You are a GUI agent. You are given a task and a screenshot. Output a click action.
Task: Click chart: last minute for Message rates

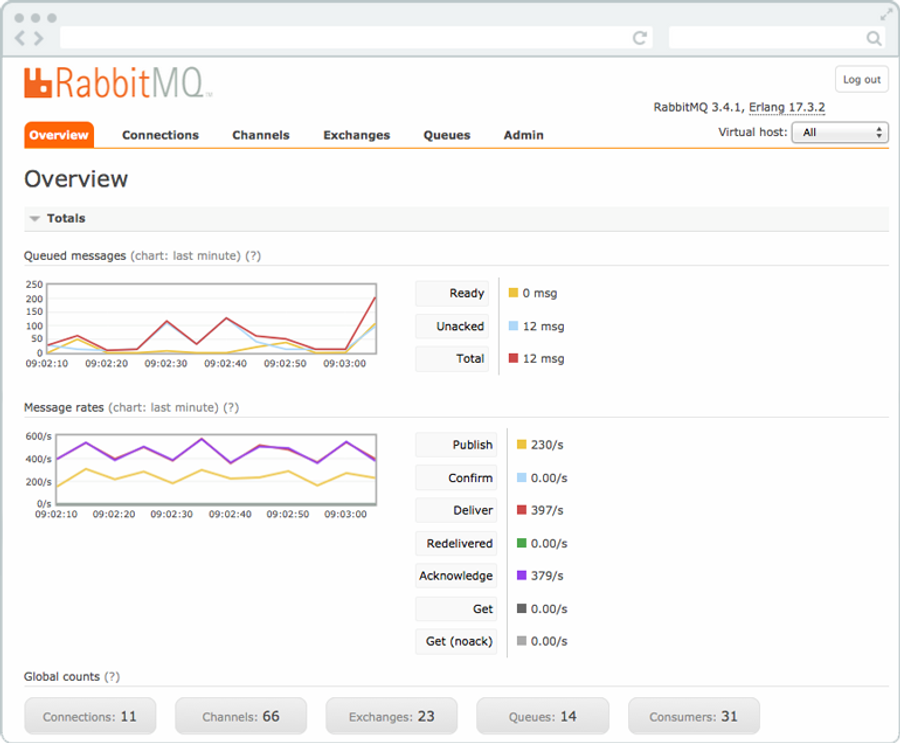coord(163,407)
